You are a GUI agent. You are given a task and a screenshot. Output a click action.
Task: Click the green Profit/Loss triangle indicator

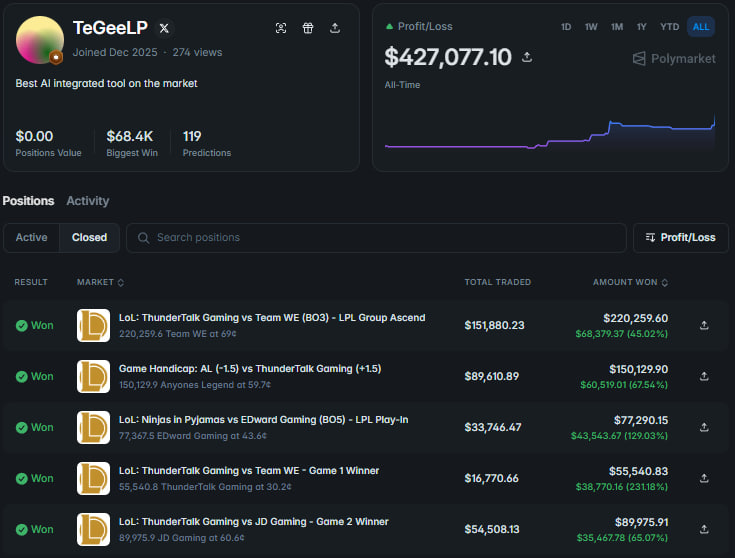(x=389, y=27)
